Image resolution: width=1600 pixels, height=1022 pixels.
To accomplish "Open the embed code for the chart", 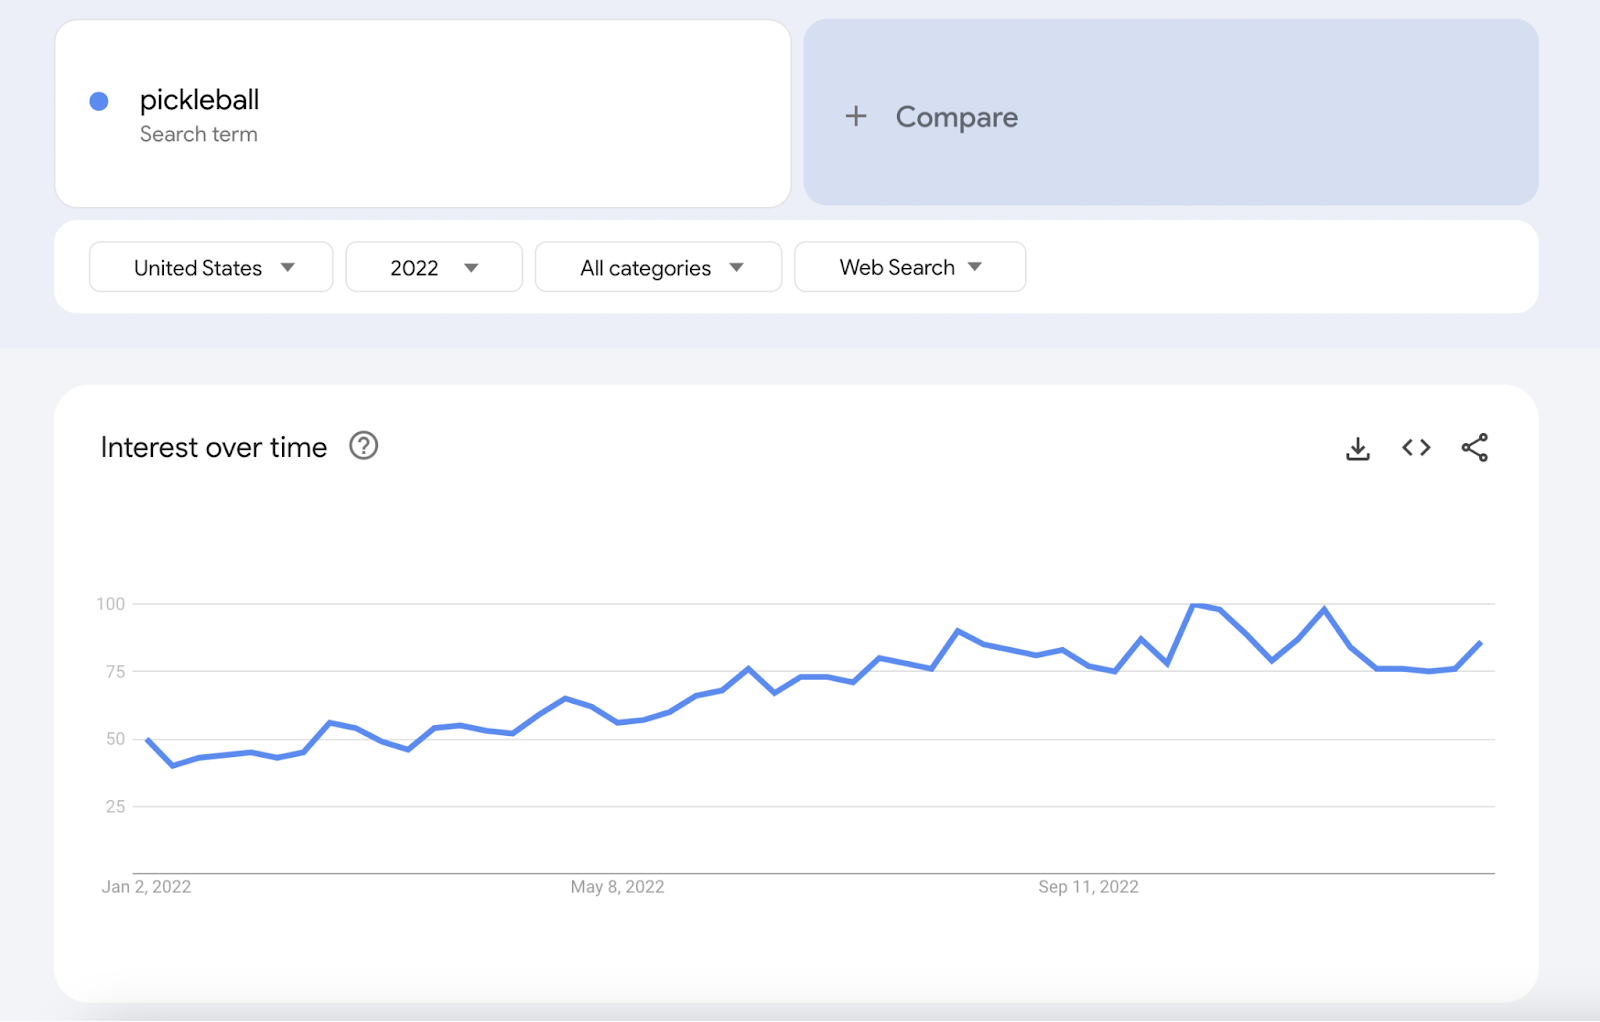I will point(1415,448).
